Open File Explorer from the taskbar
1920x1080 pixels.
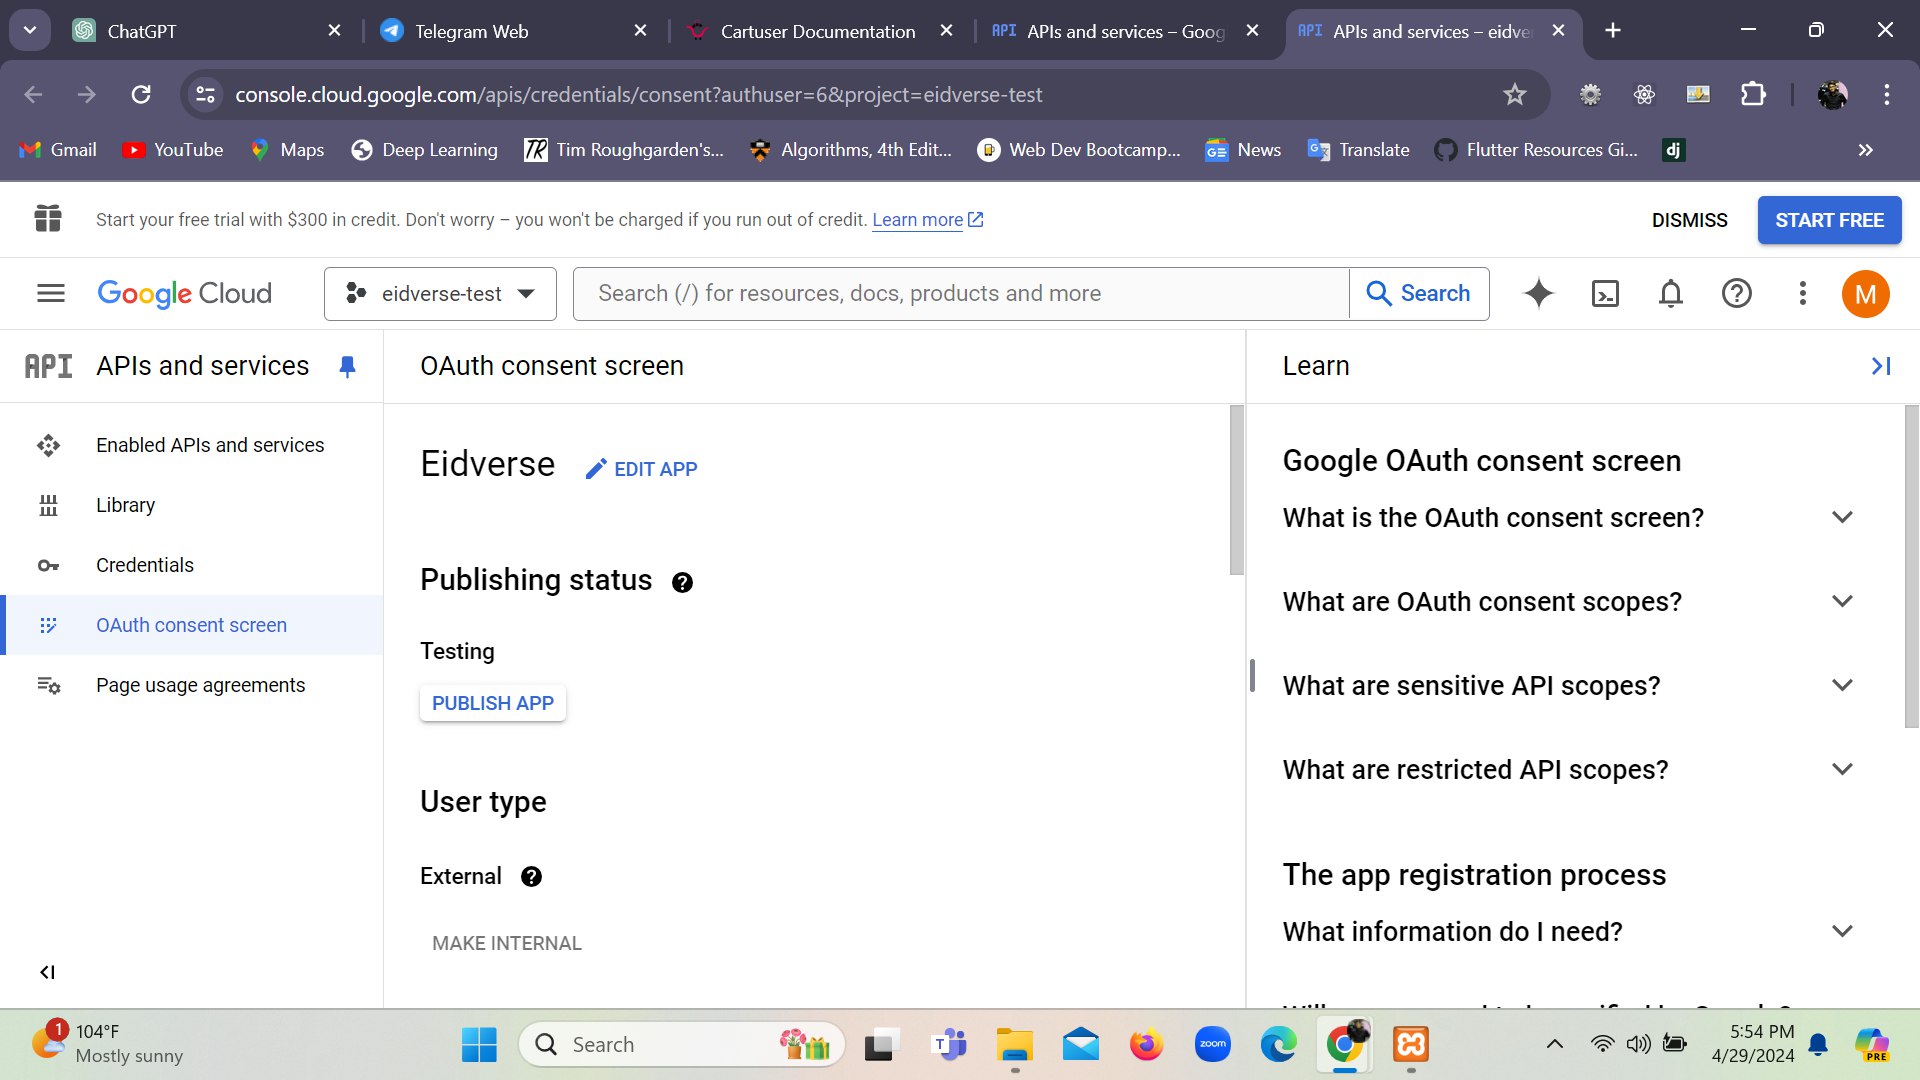[1014, 1045]
